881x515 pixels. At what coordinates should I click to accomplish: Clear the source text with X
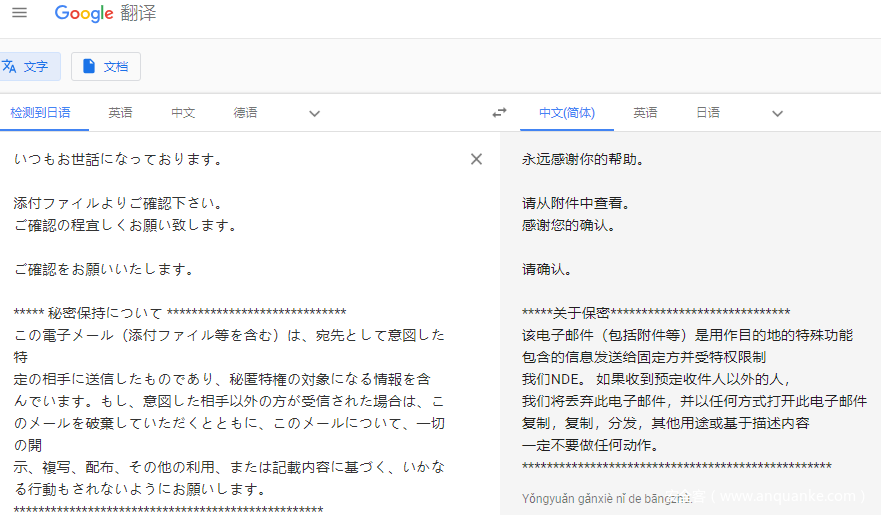(x=476, y=159)
